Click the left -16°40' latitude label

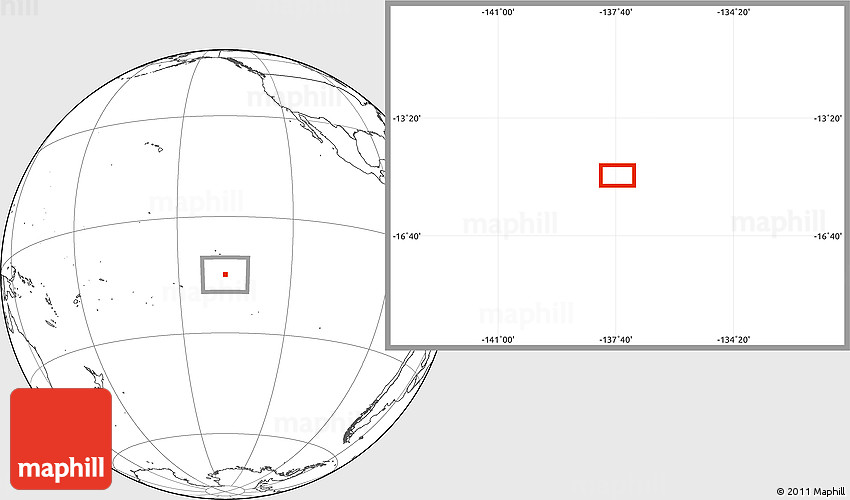click(407, 236)
